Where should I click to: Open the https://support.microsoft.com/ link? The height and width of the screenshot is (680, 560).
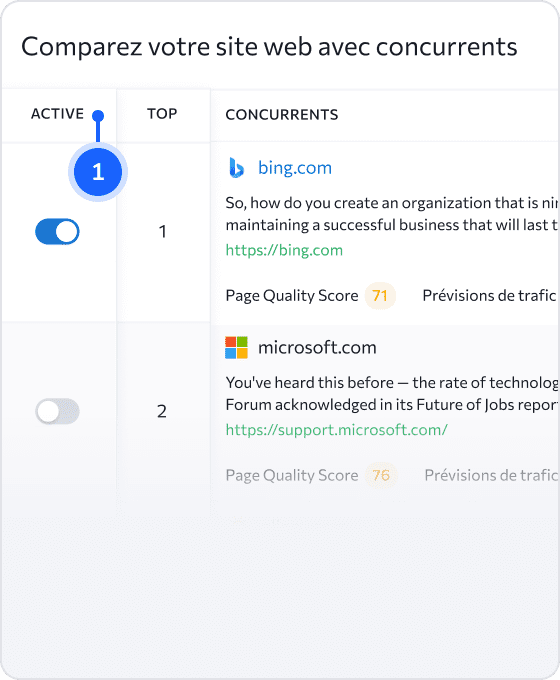(337, 430)
